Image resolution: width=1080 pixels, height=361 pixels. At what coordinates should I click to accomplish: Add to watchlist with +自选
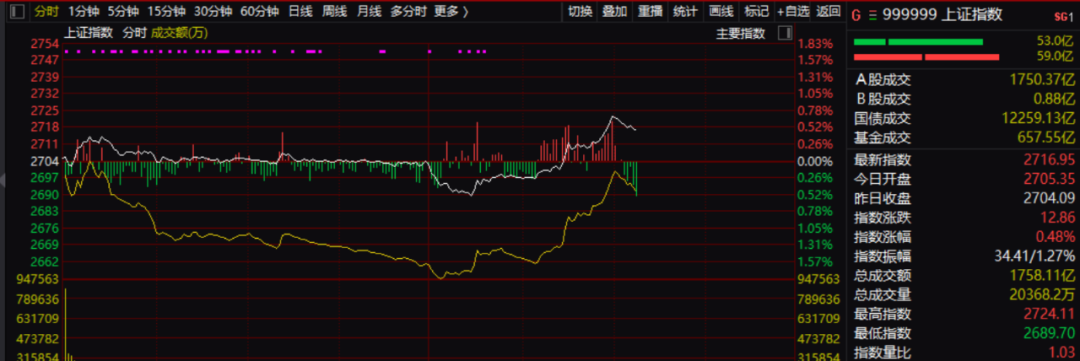(793, 11)
